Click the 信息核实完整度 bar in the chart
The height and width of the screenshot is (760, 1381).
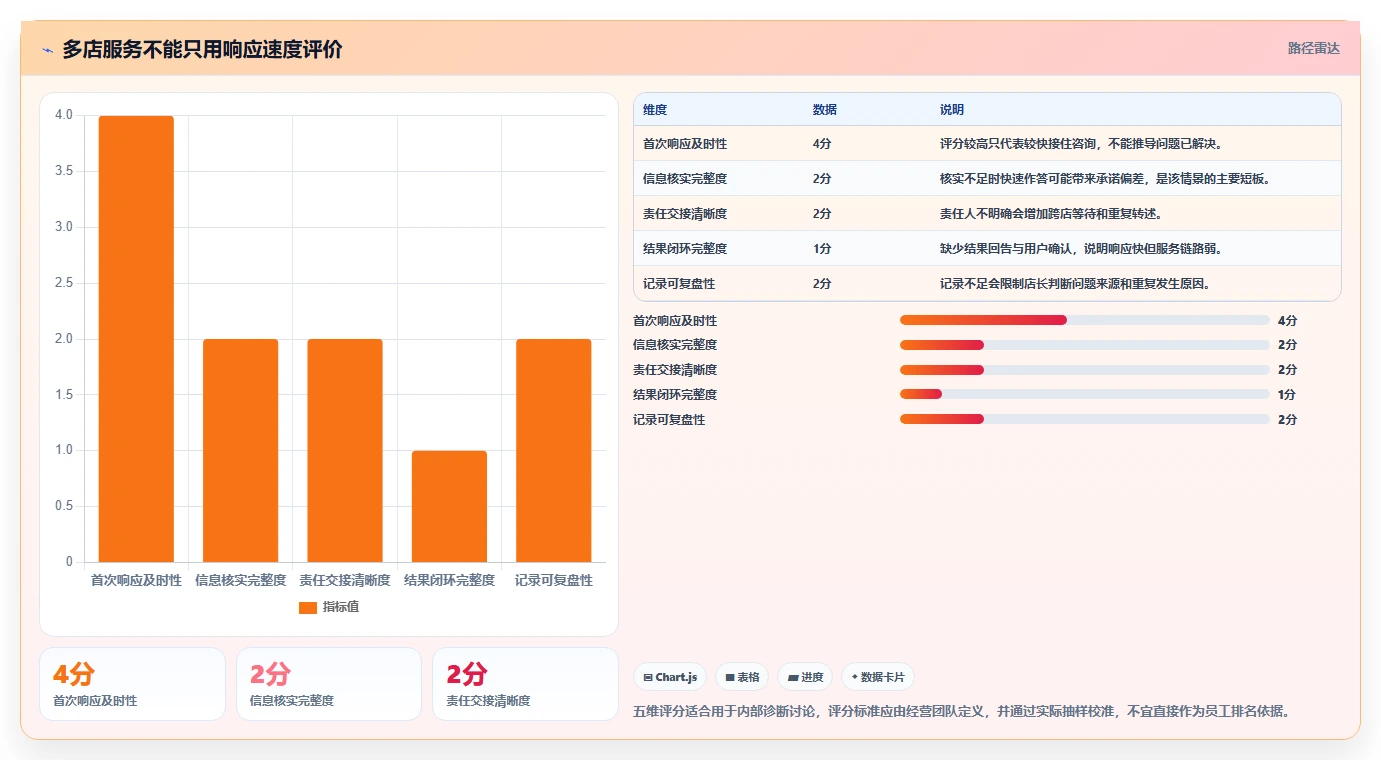(x=240, y=450)
